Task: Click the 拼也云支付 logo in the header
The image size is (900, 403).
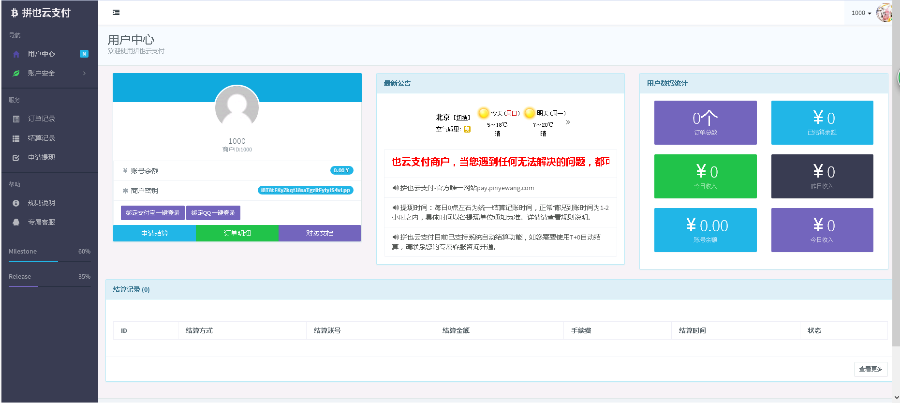Action: pos(42,12)
